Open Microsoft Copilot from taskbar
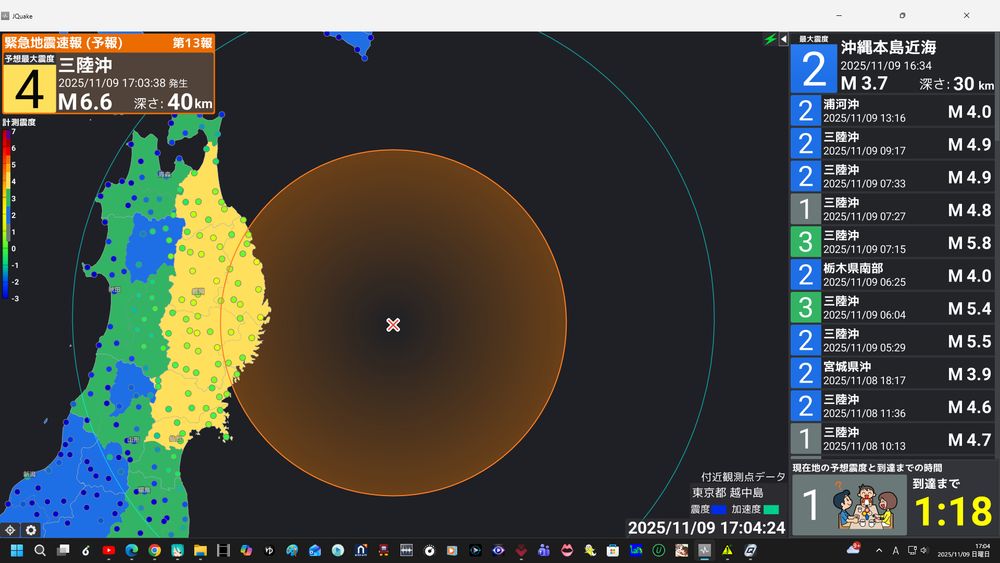1000x563 pixels. click(x=246, y=550)
